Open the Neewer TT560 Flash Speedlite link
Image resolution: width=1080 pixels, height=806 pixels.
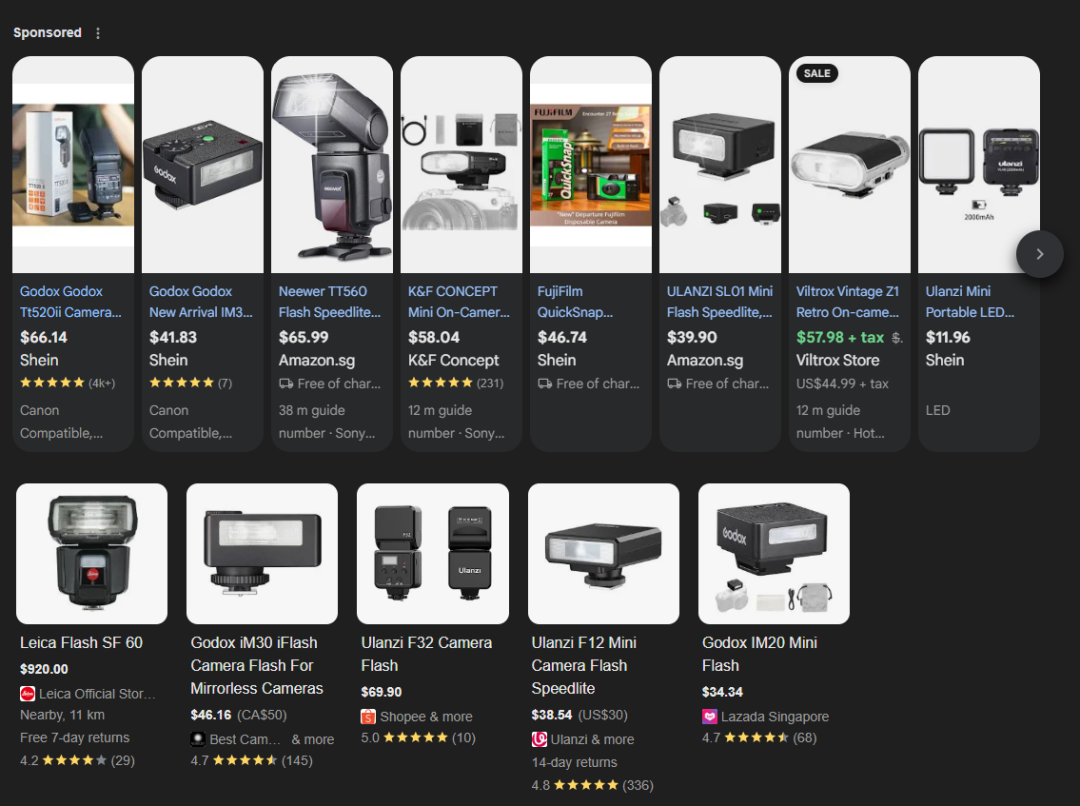coord(329,302)
